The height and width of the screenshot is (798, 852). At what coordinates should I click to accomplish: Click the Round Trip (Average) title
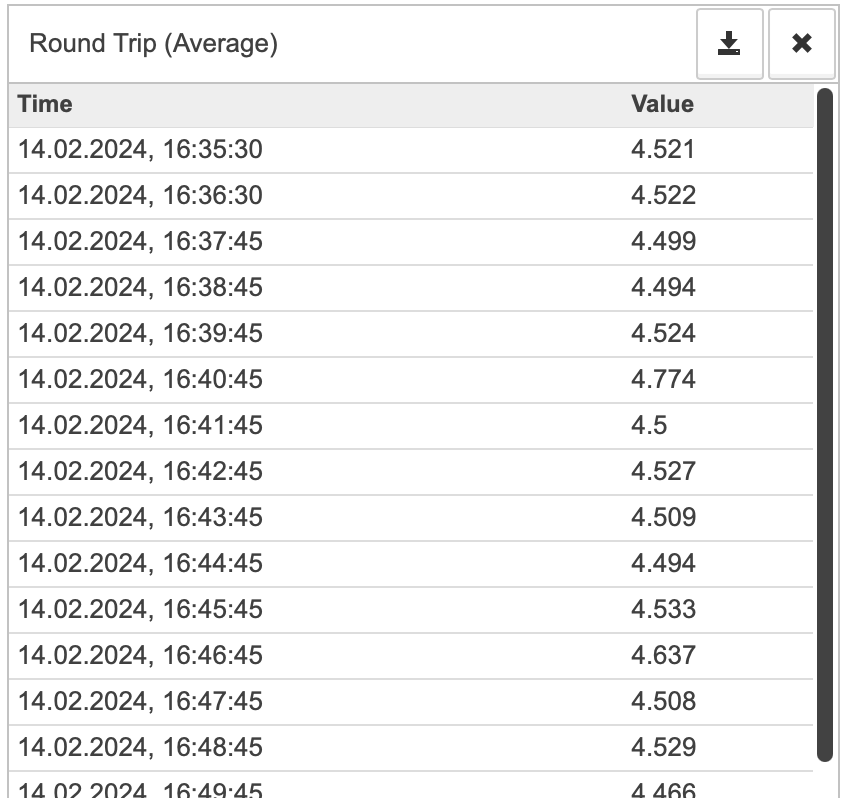point(153,44)
